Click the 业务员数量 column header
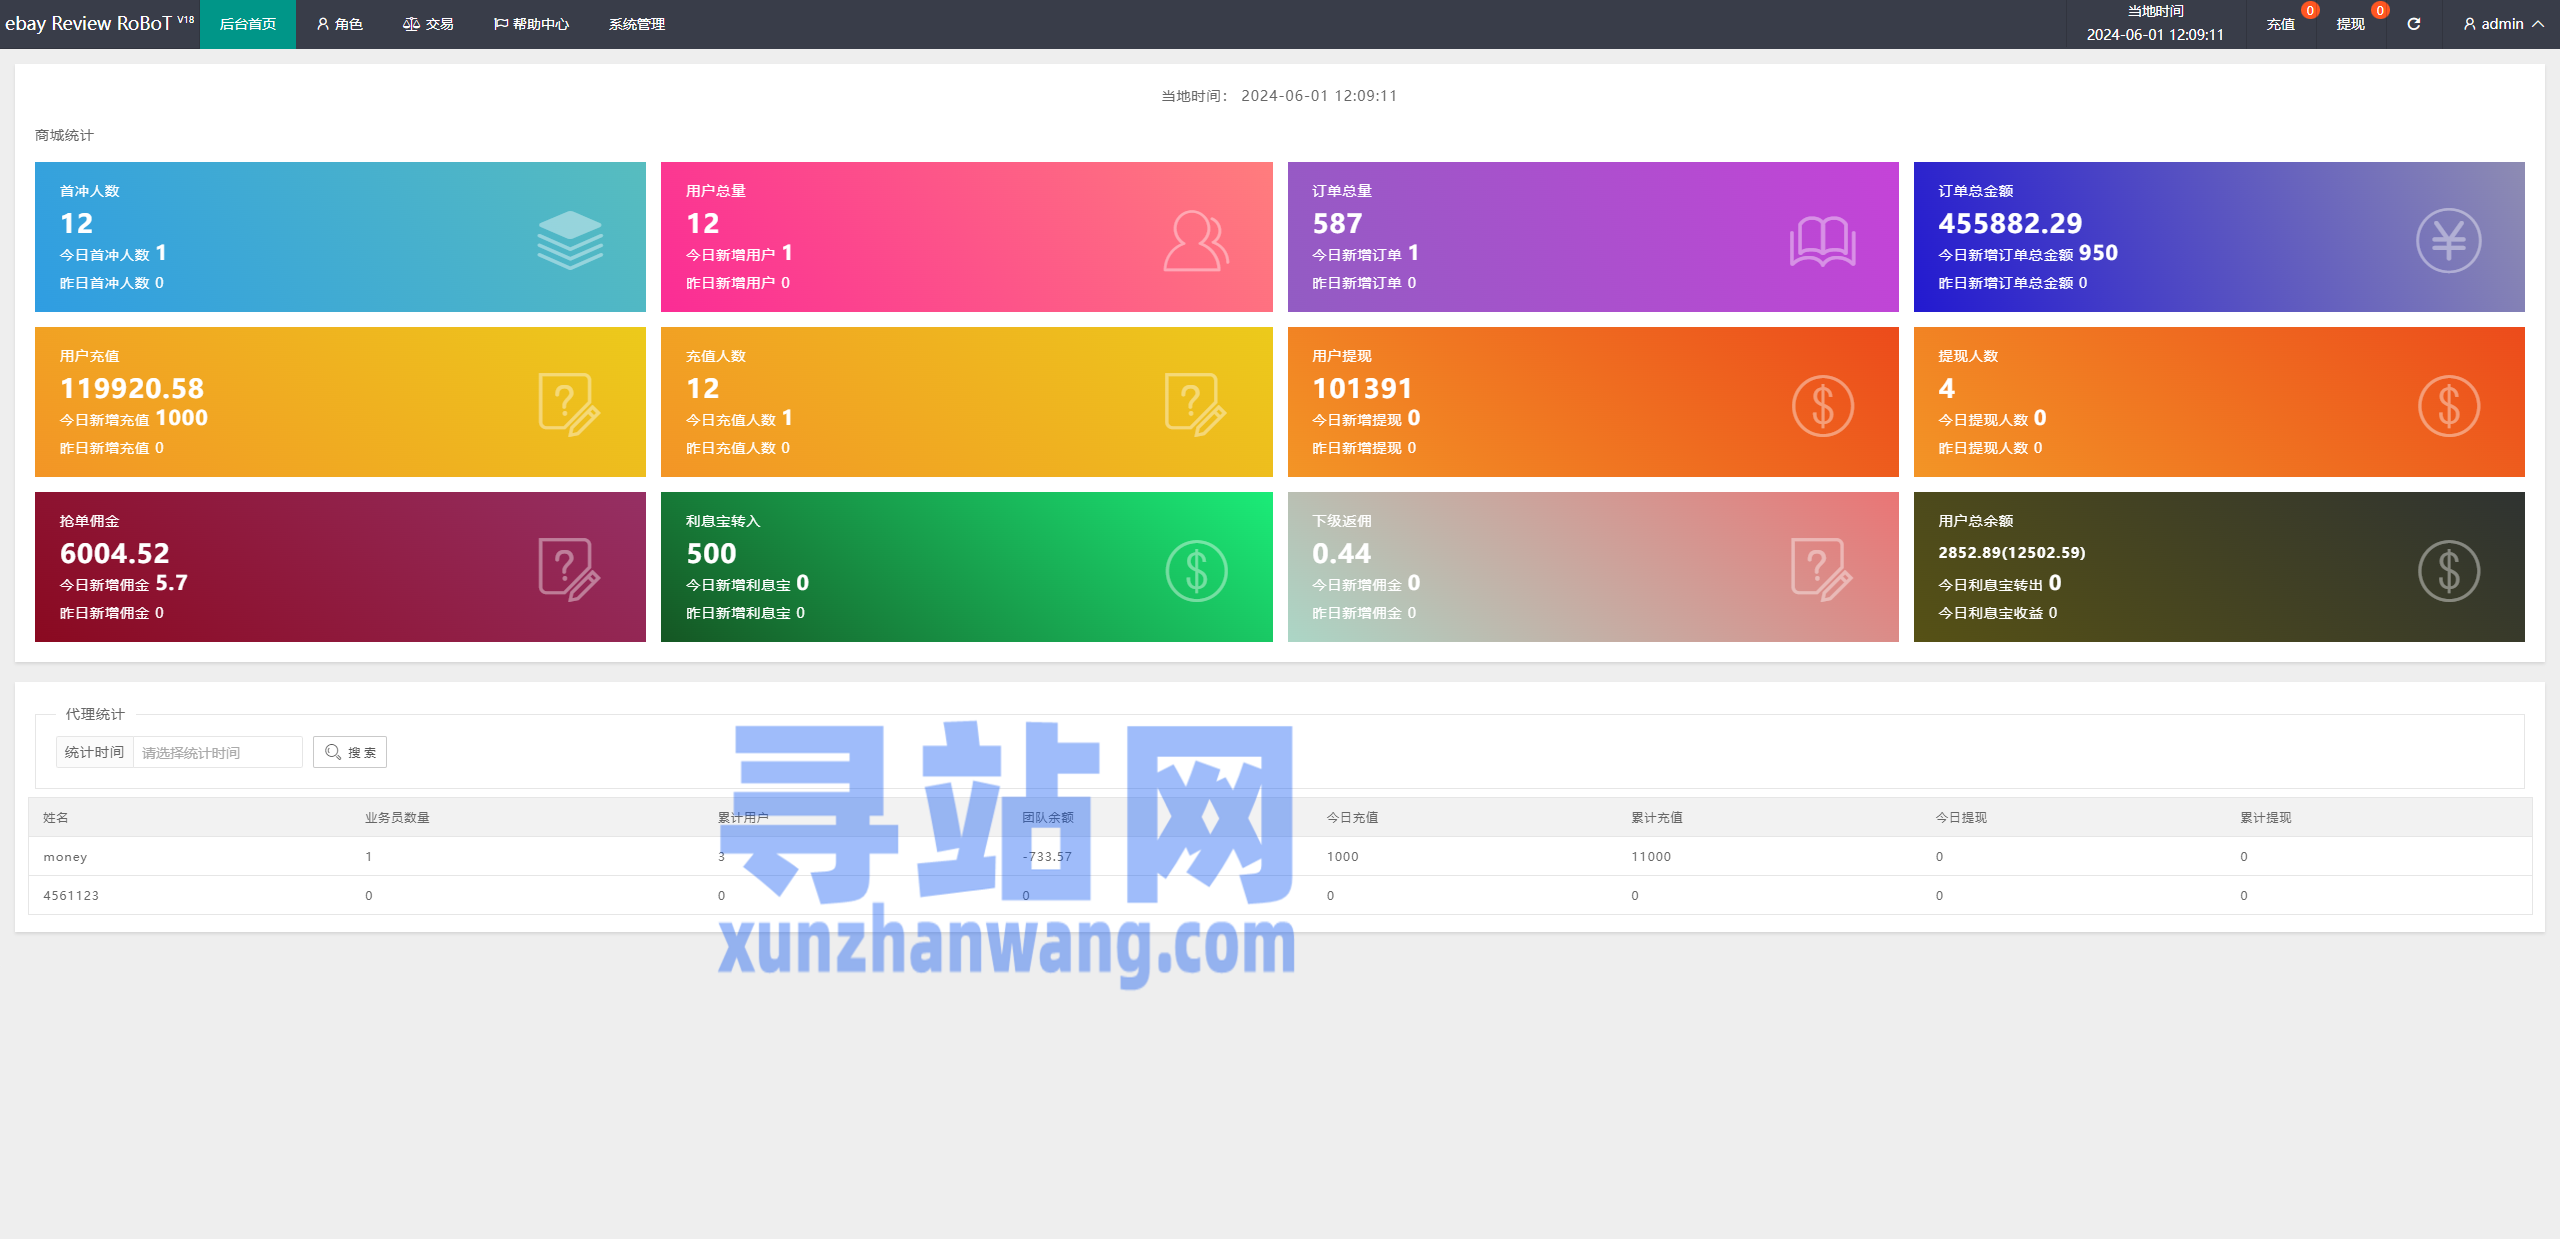Screen dimensions: 2560x1239 pyautogui.click(x=397, y=817)
